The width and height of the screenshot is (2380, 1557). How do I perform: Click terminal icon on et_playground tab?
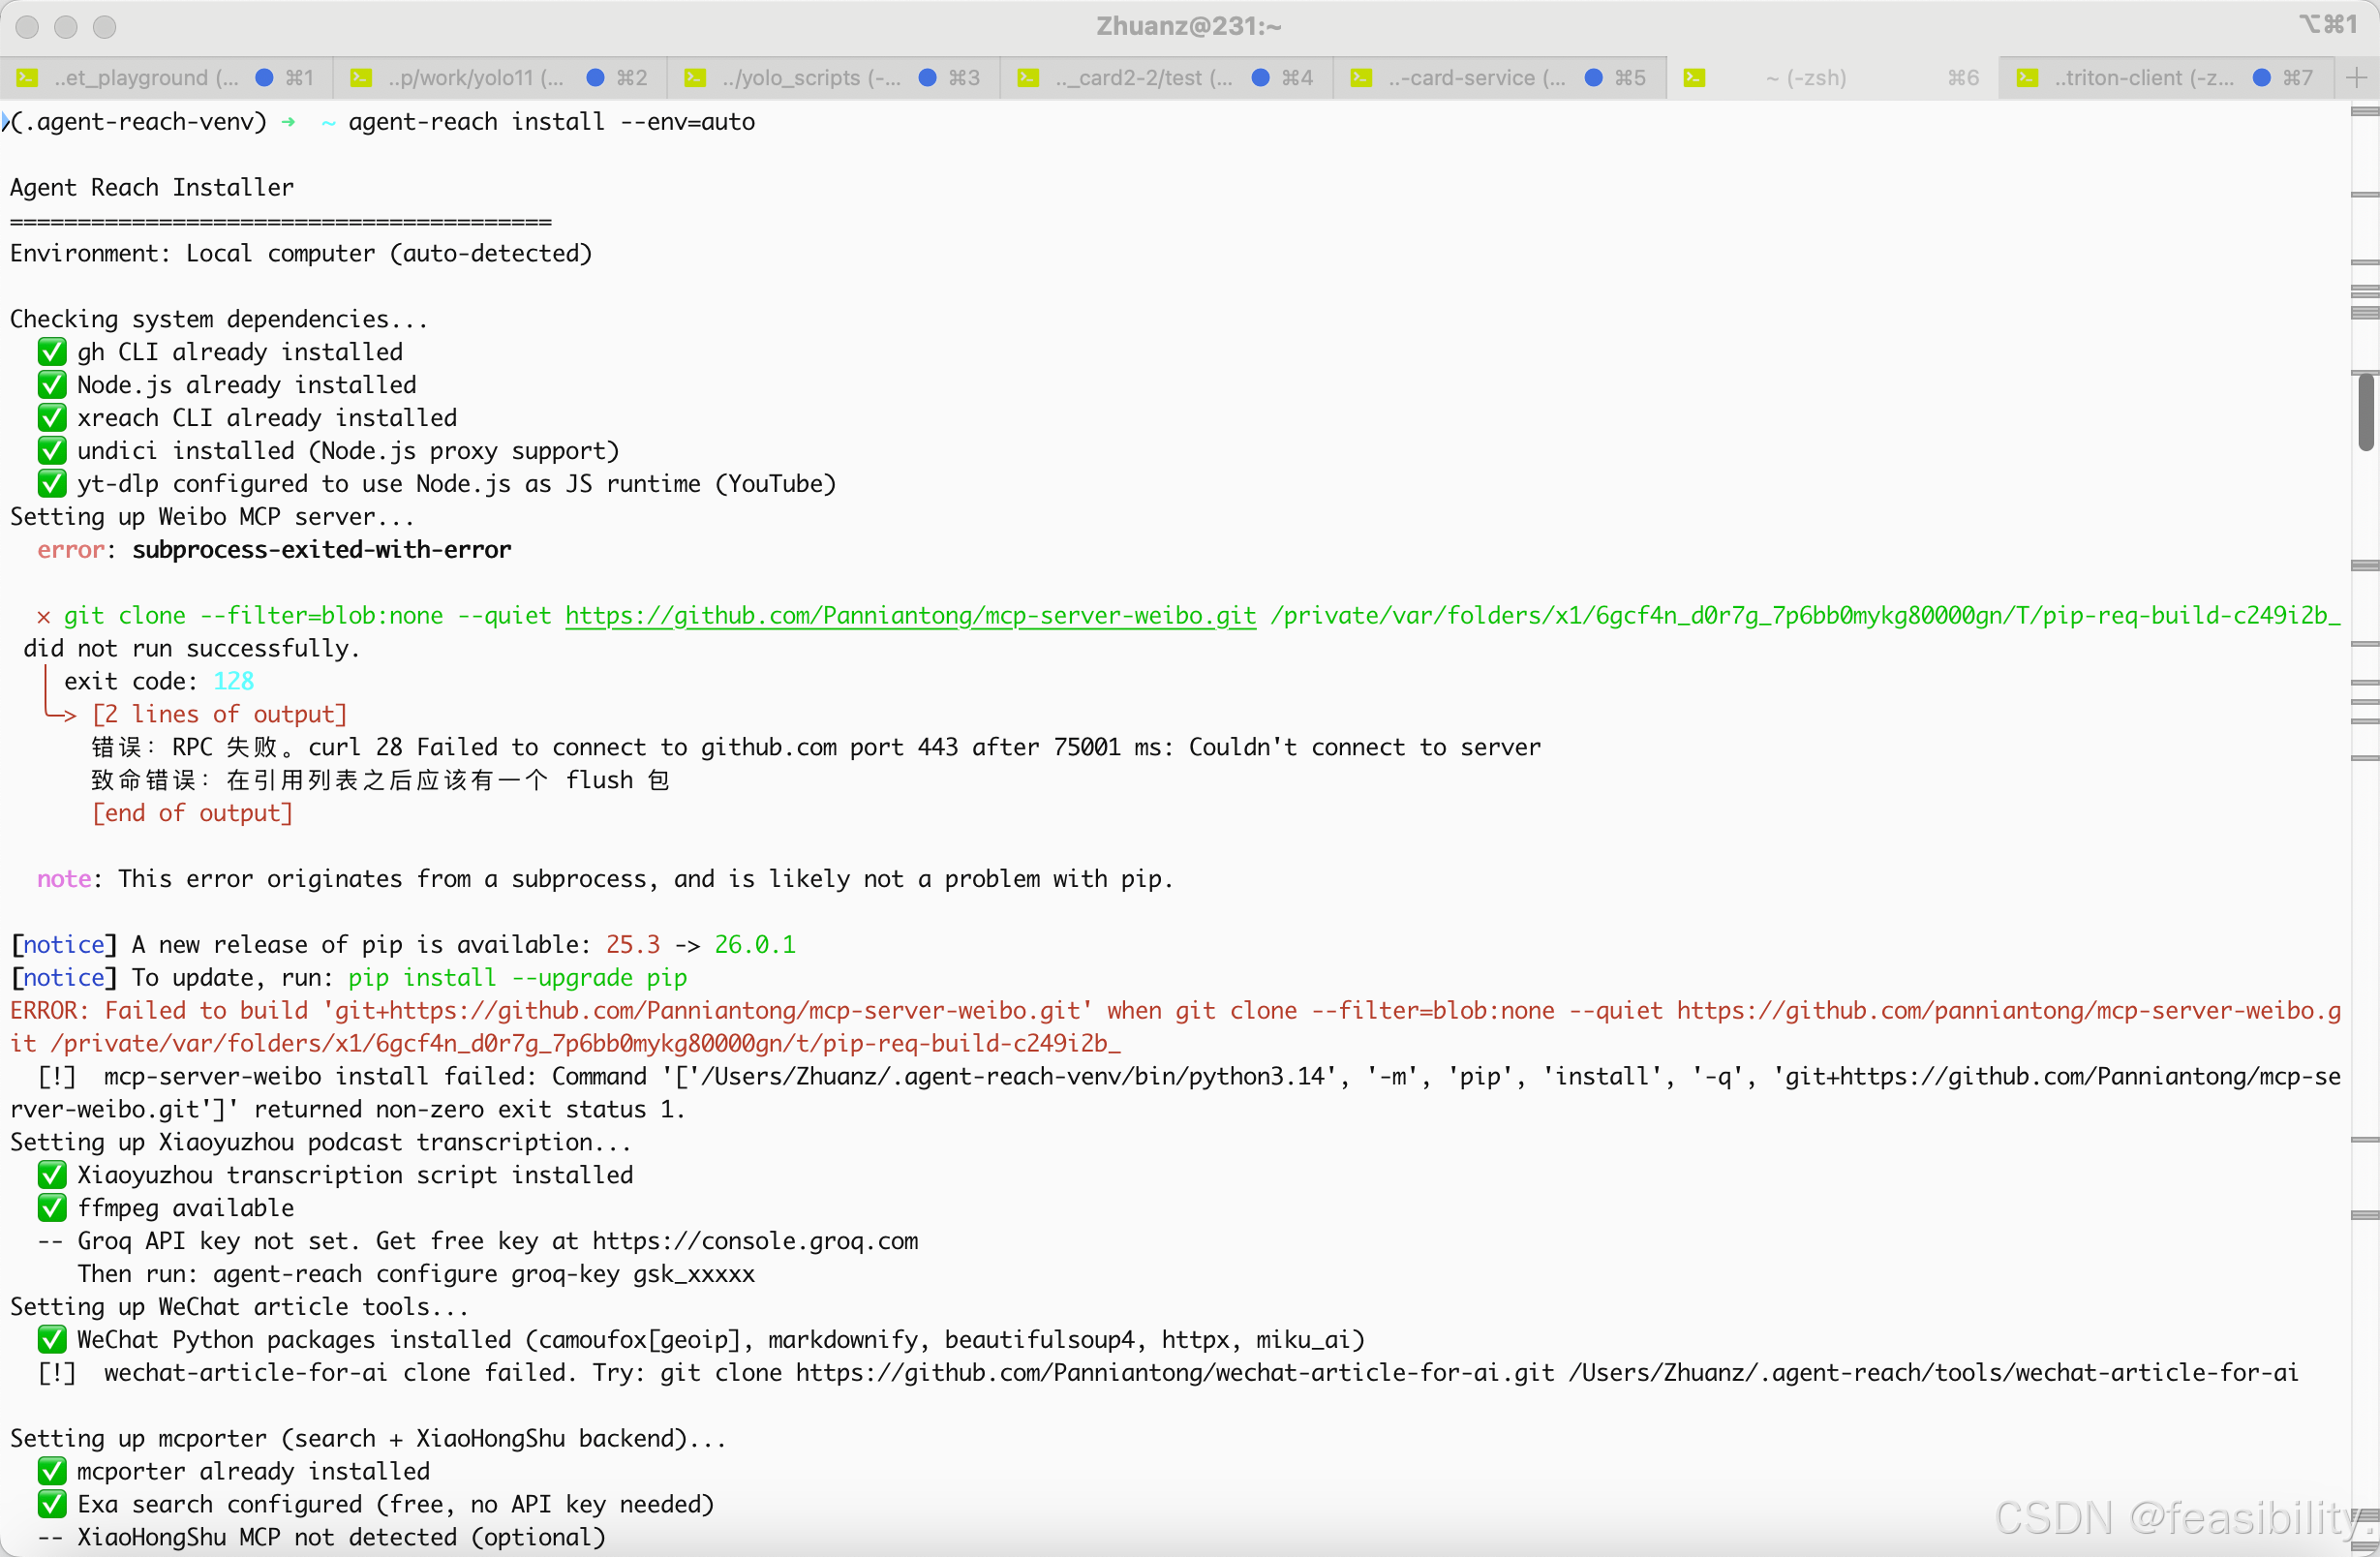(28, 78)
